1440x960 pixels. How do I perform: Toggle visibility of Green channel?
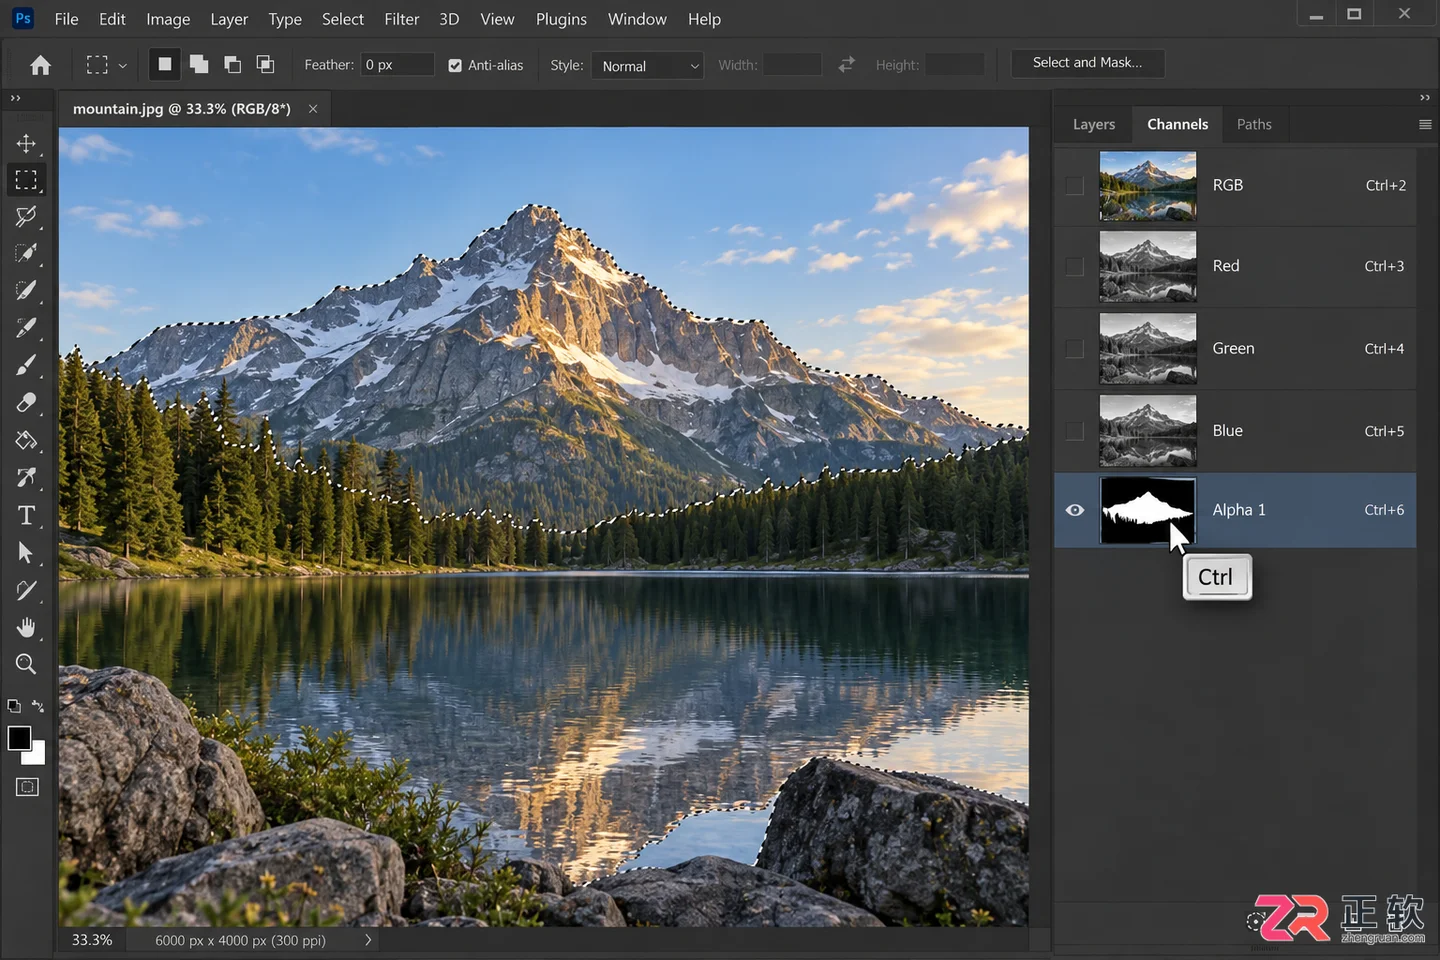pyautogui.click(x=1074, y=348)
